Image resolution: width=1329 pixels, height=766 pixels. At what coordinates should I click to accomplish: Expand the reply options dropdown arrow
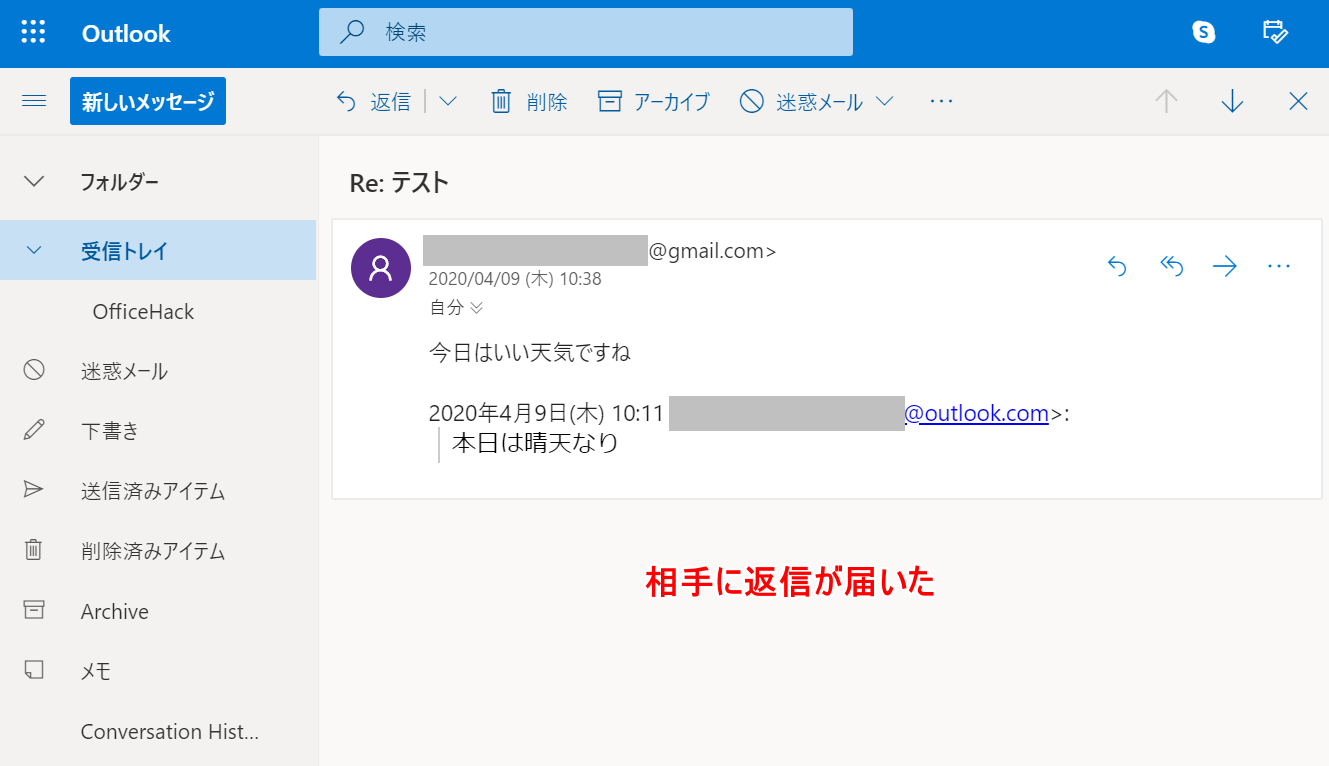tap(448, 101)
